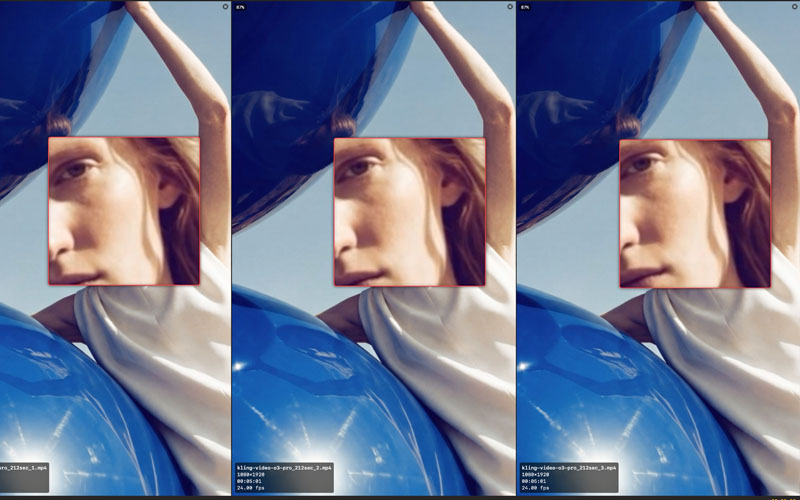Click the 1080×1920 resolution text in the third pane

point(535,474)
